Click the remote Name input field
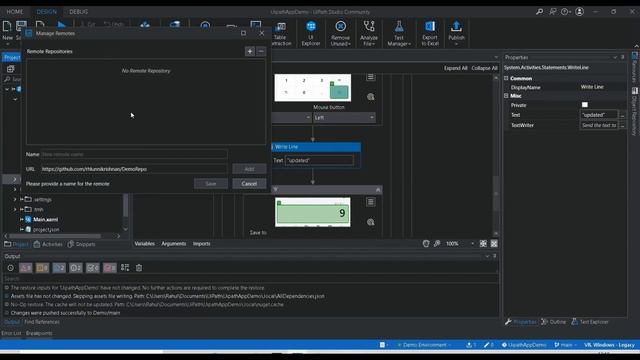Screen dimensions: 640x360 [134, 154]
